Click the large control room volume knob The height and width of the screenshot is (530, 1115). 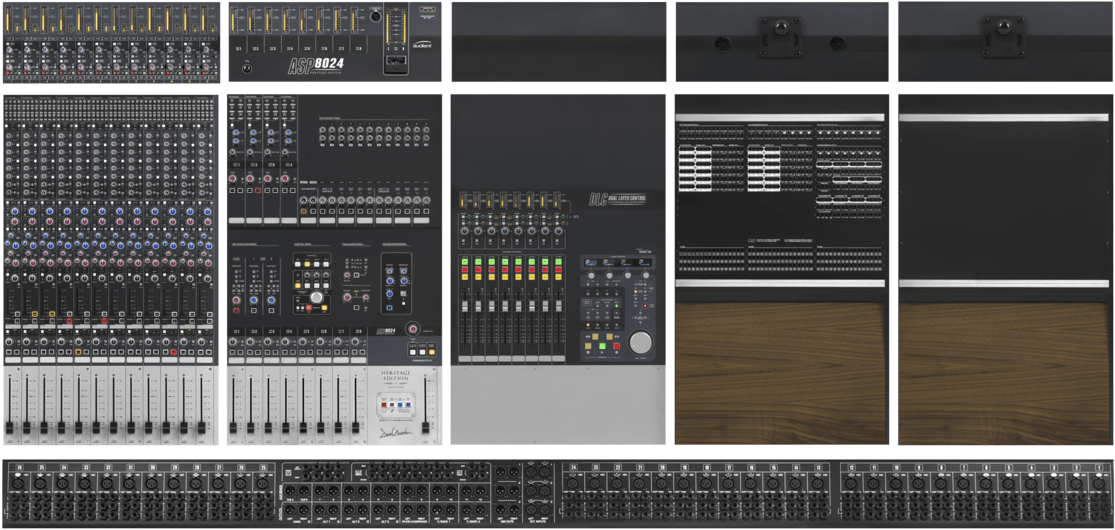click(x=317, y=298)
